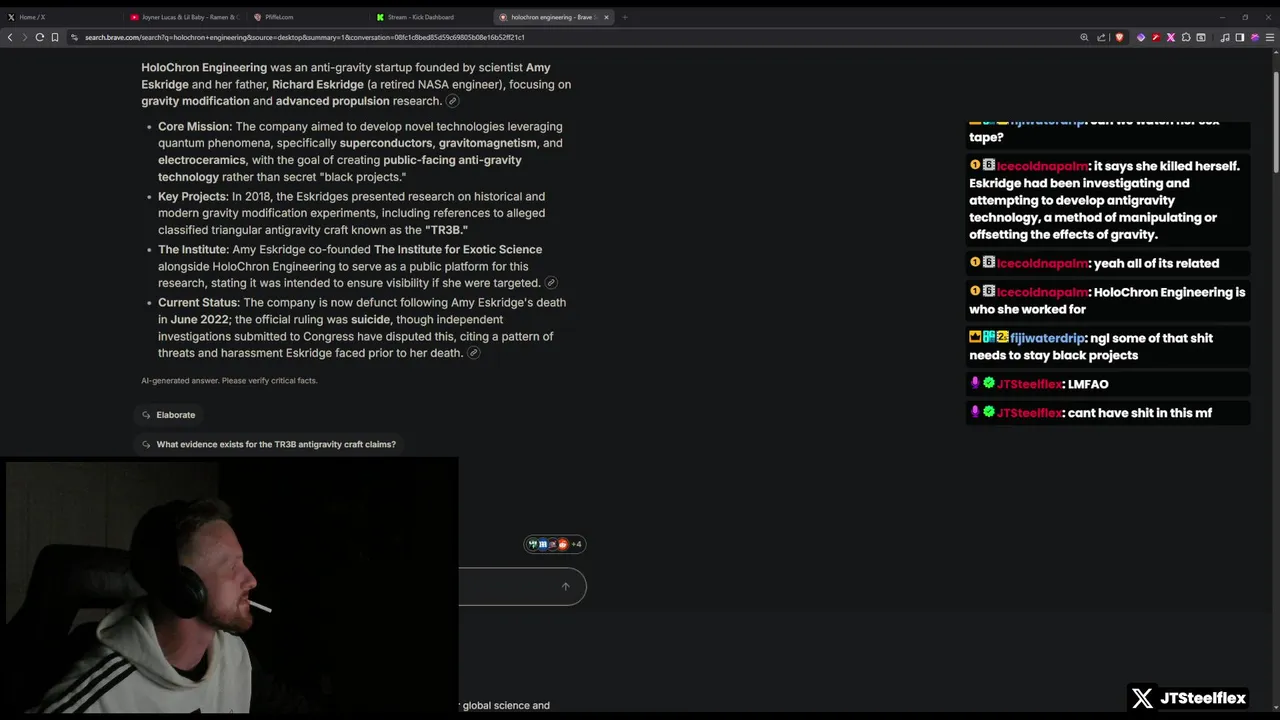This screenshot has width=1280, height=720.
Task: Click the bold 'HoloChron Engineering' heading text
Action: (x=204, y=67)
